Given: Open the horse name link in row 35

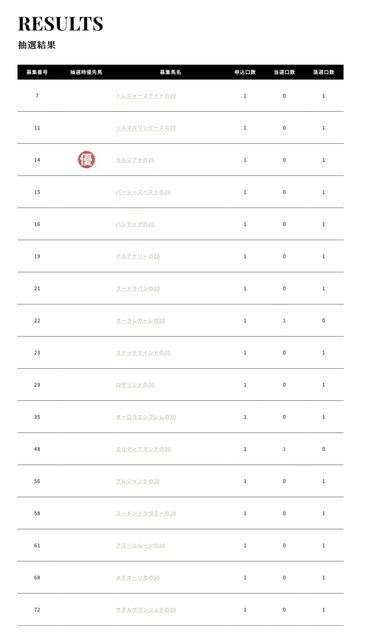Looking at the screenshot, I should [146, 417].
